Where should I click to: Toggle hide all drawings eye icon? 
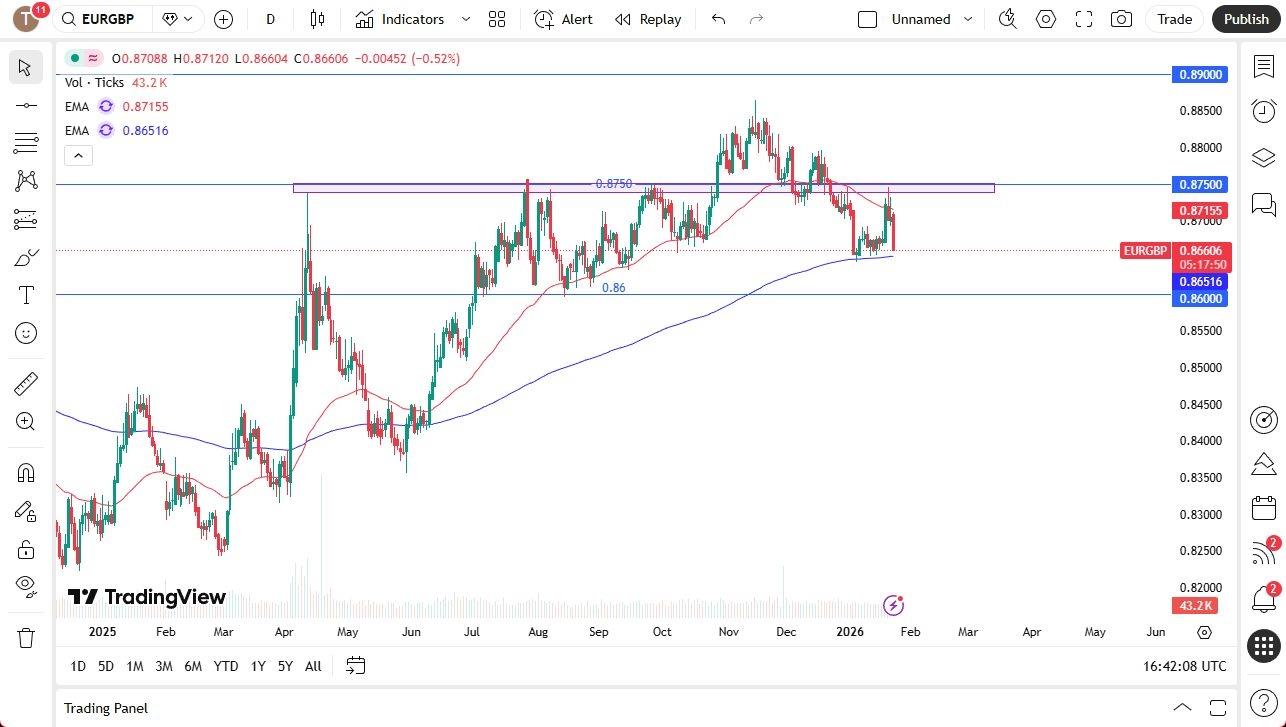coord(26,585)
